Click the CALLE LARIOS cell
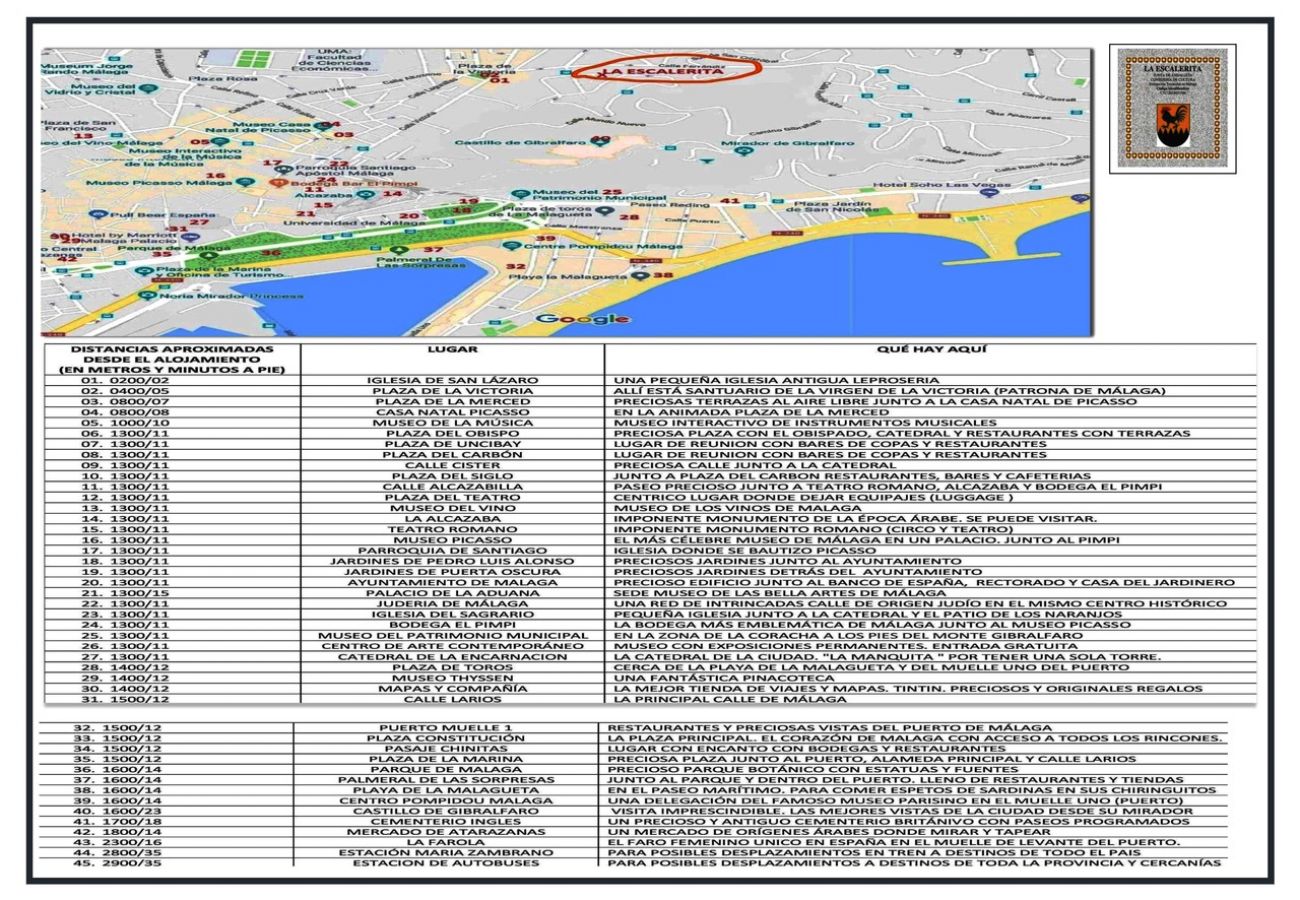 click(452, 700)
